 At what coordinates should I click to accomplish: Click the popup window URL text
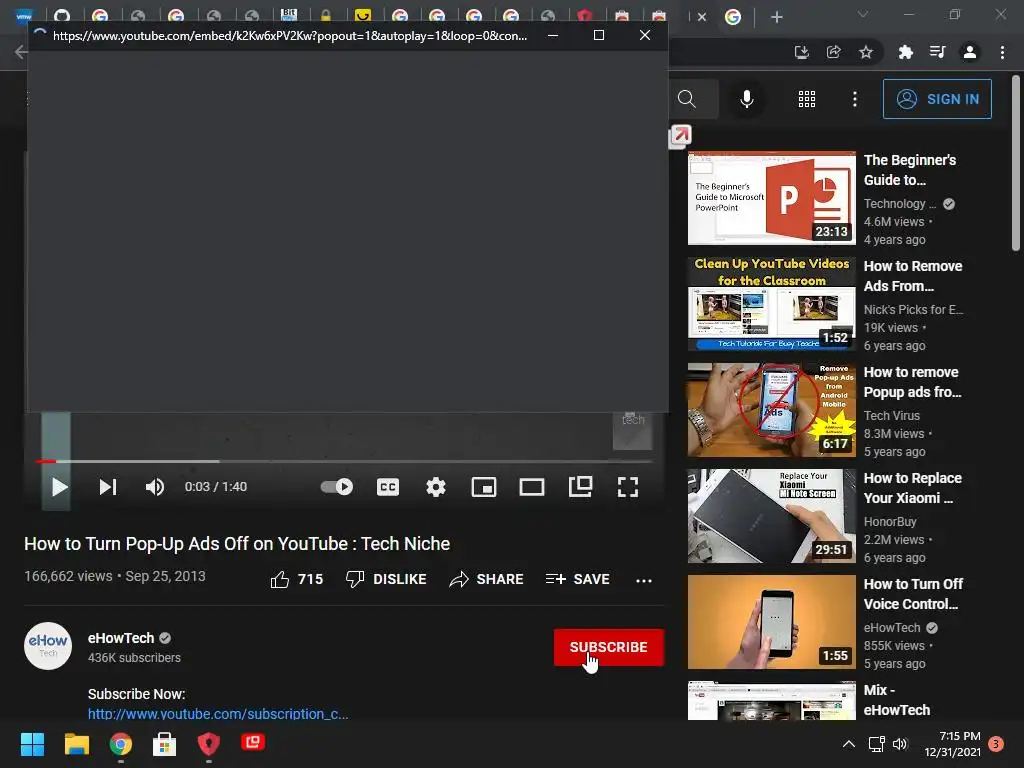[x=290, y=36]
